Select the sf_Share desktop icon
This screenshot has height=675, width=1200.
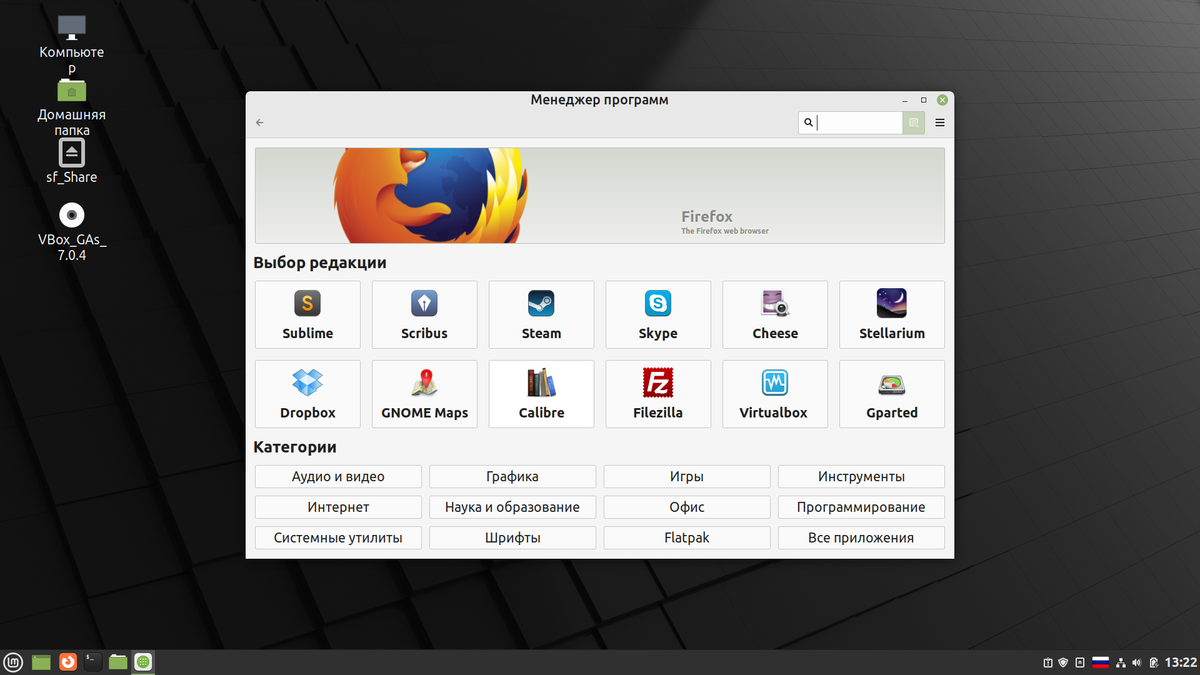tap(72, 161)
